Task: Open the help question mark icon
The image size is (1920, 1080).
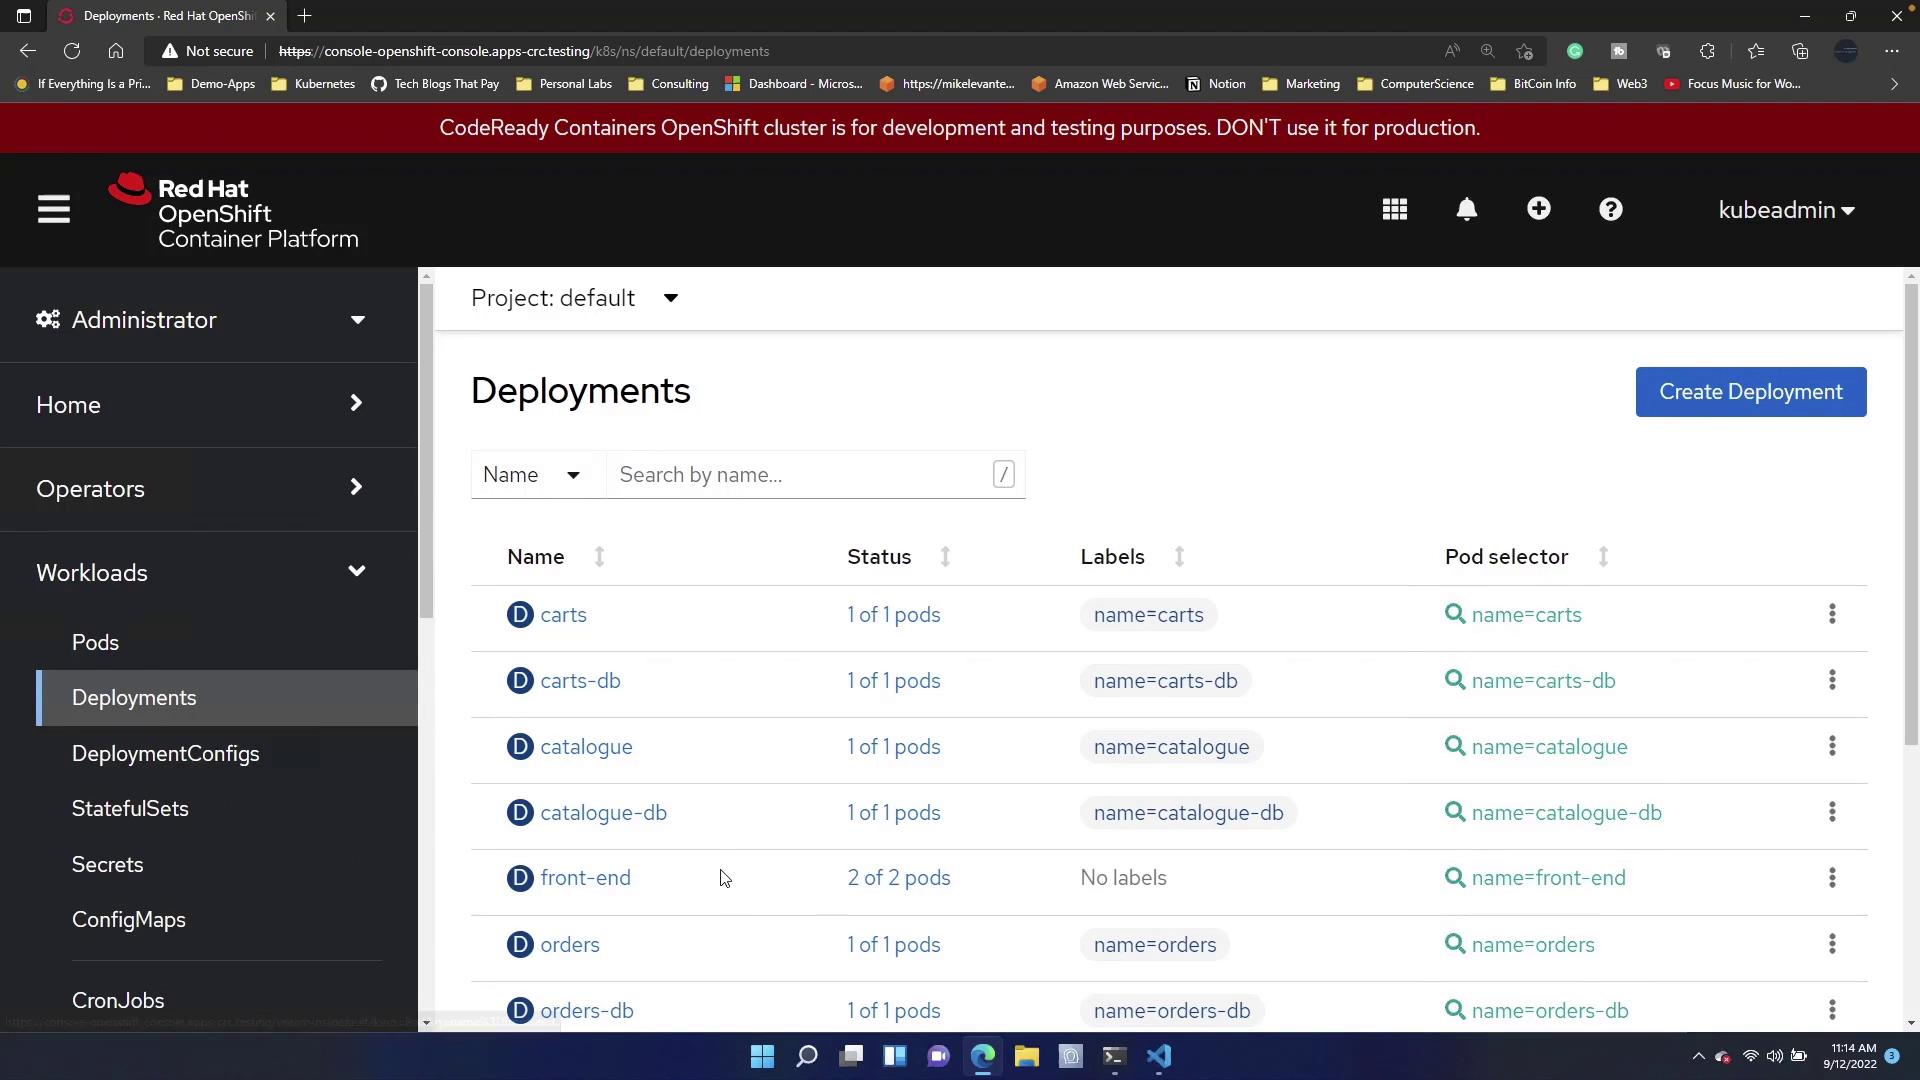Action: point(1611,210)
